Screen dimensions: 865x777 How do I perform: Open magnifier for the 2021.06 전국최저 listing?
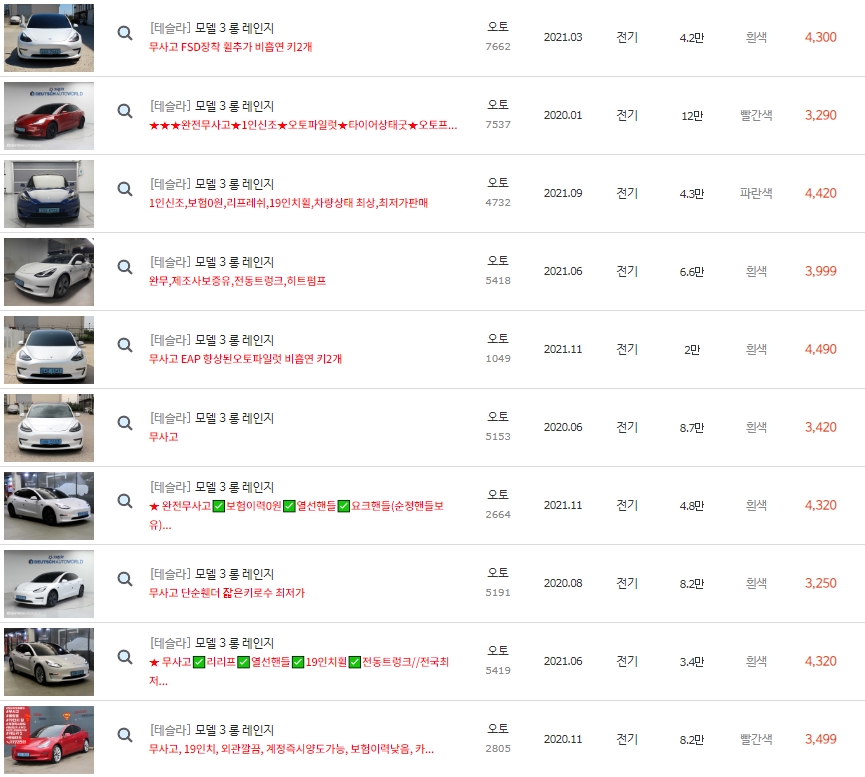click(124, 655)
